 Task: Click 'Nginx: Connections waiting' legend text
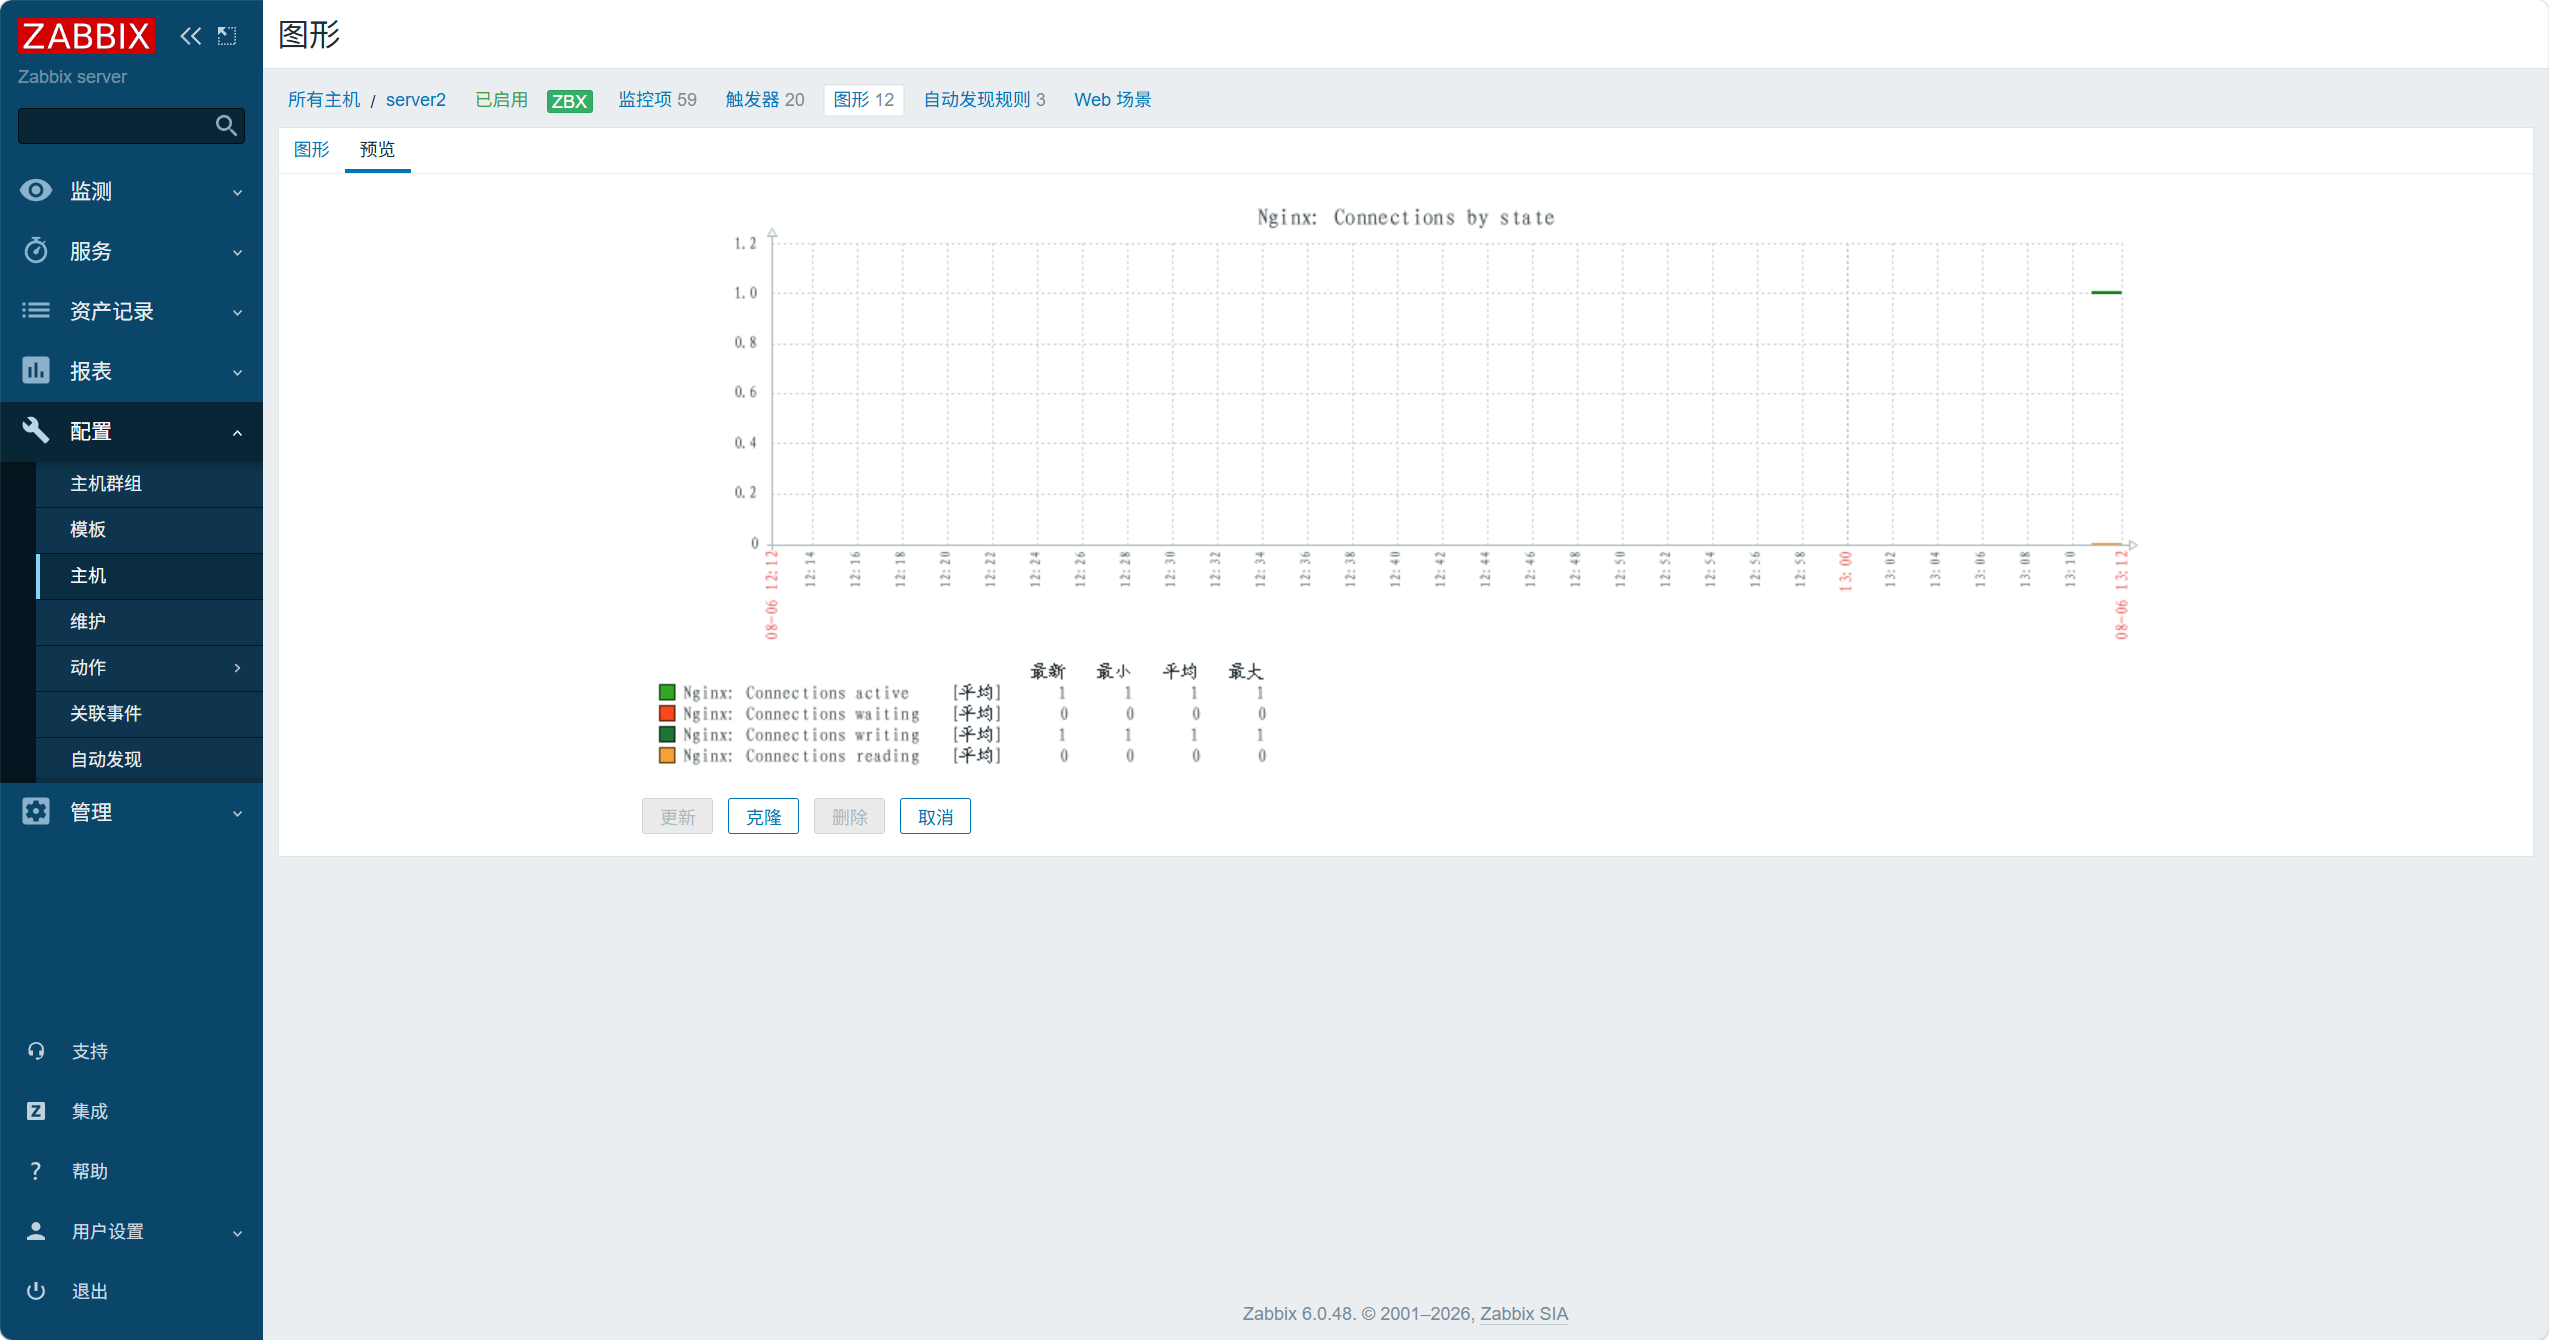pos(801,713)
